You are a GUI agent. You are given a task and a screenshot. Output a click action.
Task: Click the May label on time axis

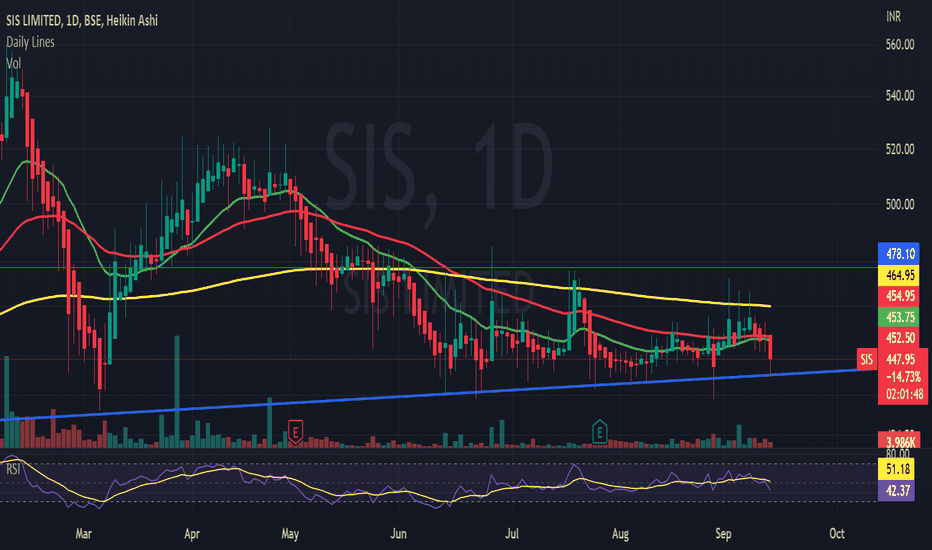(290, 533)
